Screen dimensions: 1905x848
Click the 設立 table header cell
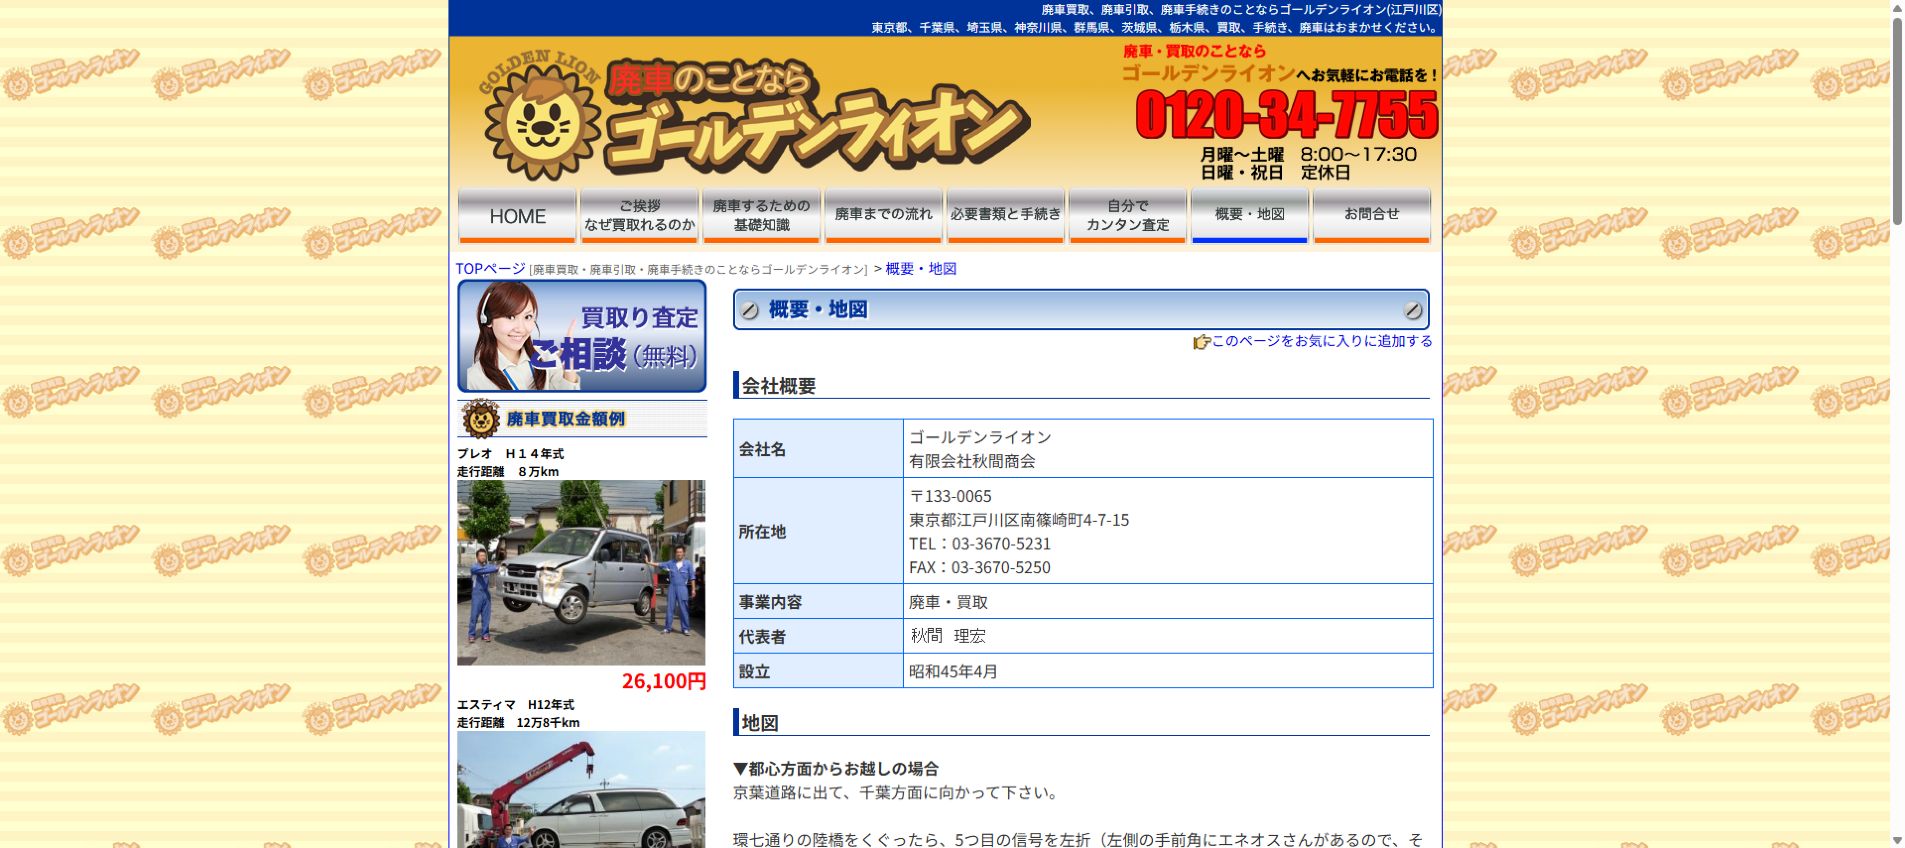818,671
